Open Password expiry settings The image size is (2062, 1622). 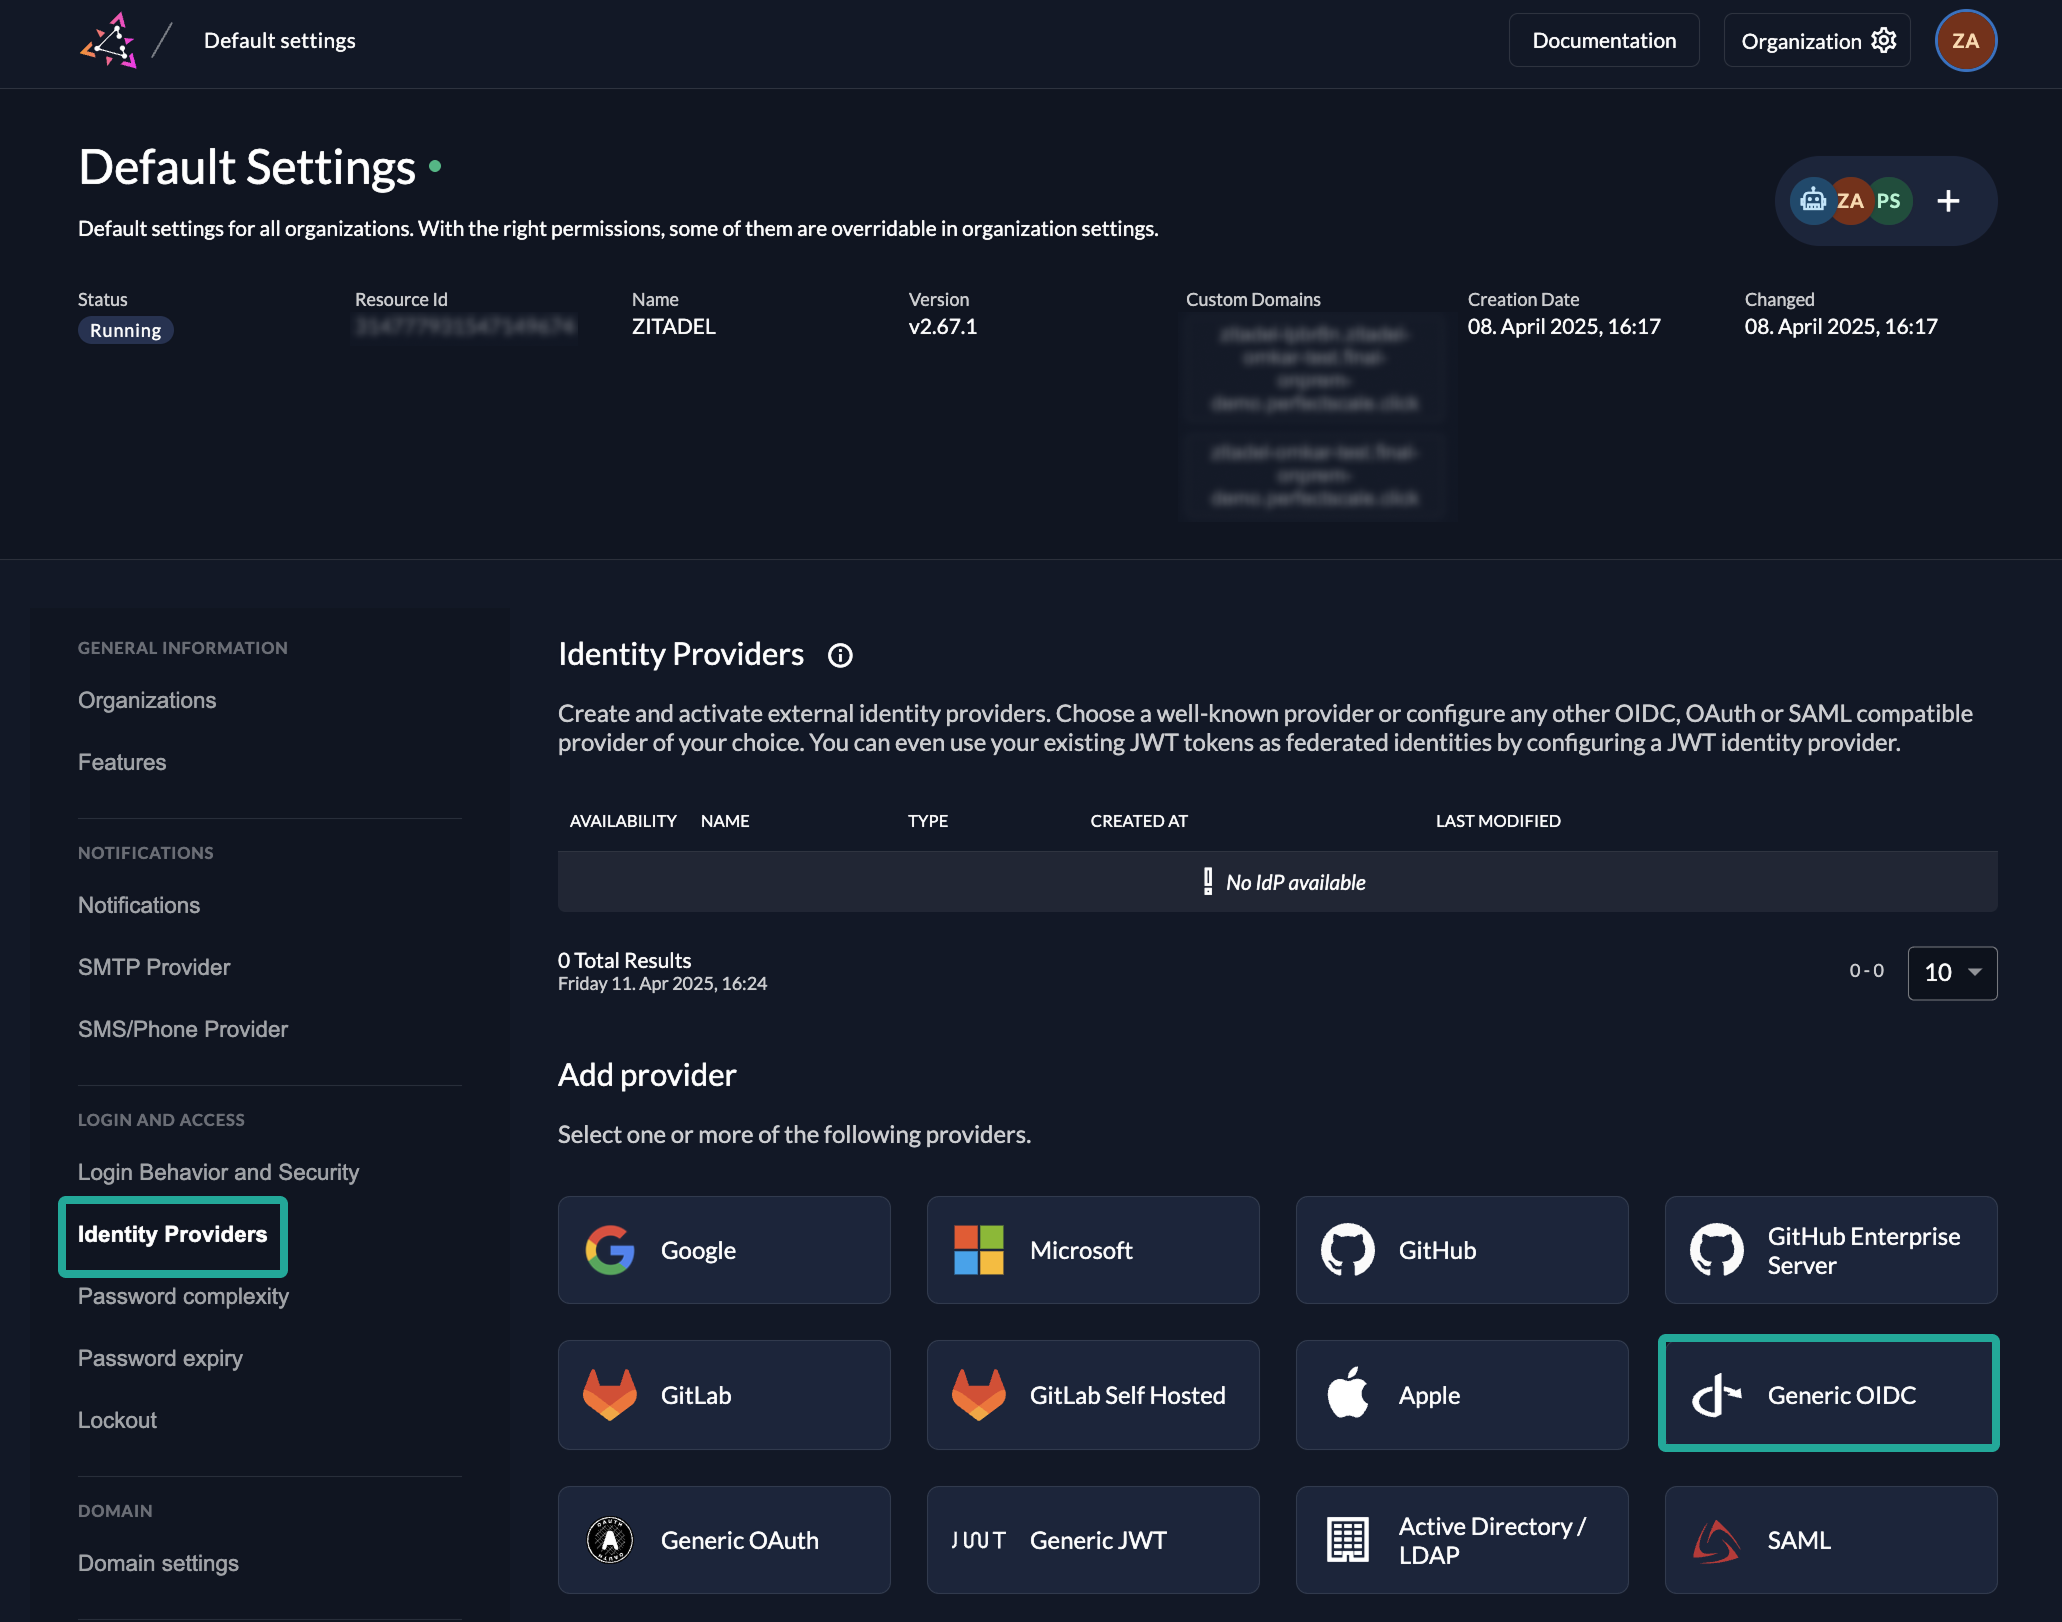(x=161, y=1358)
